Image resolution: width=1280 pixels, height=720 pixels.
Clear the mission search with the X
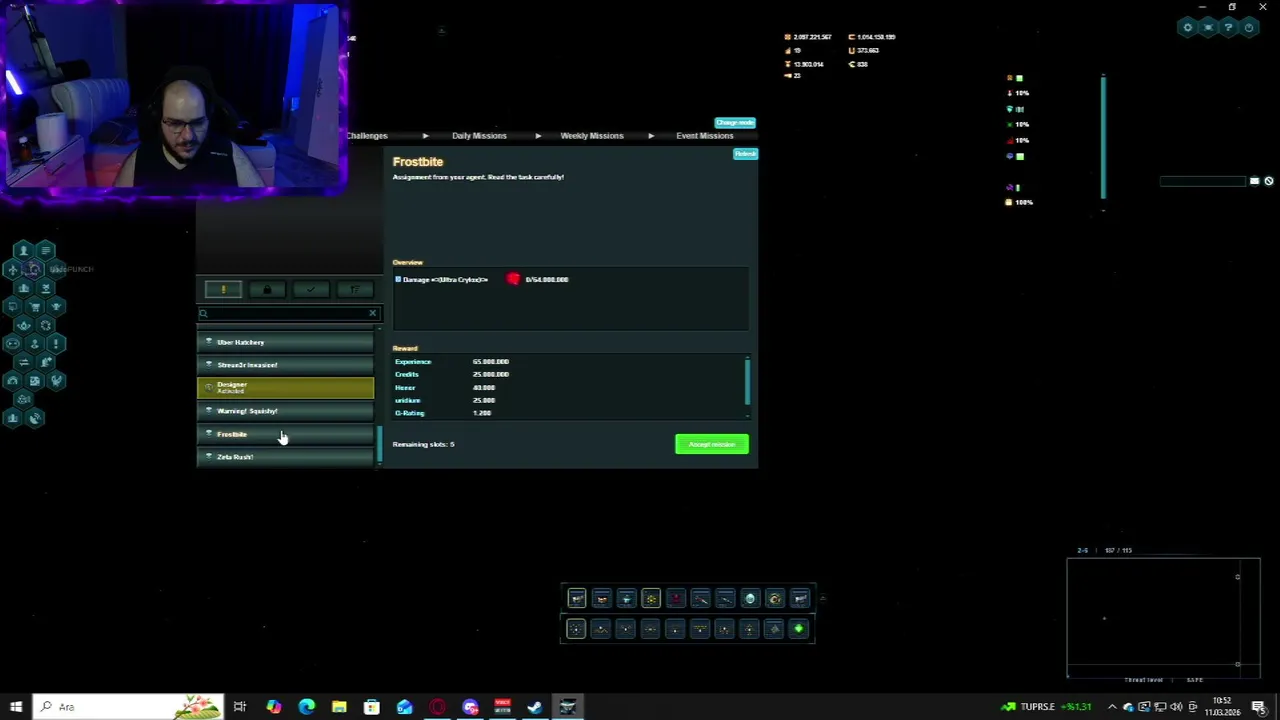click(372, 313)
